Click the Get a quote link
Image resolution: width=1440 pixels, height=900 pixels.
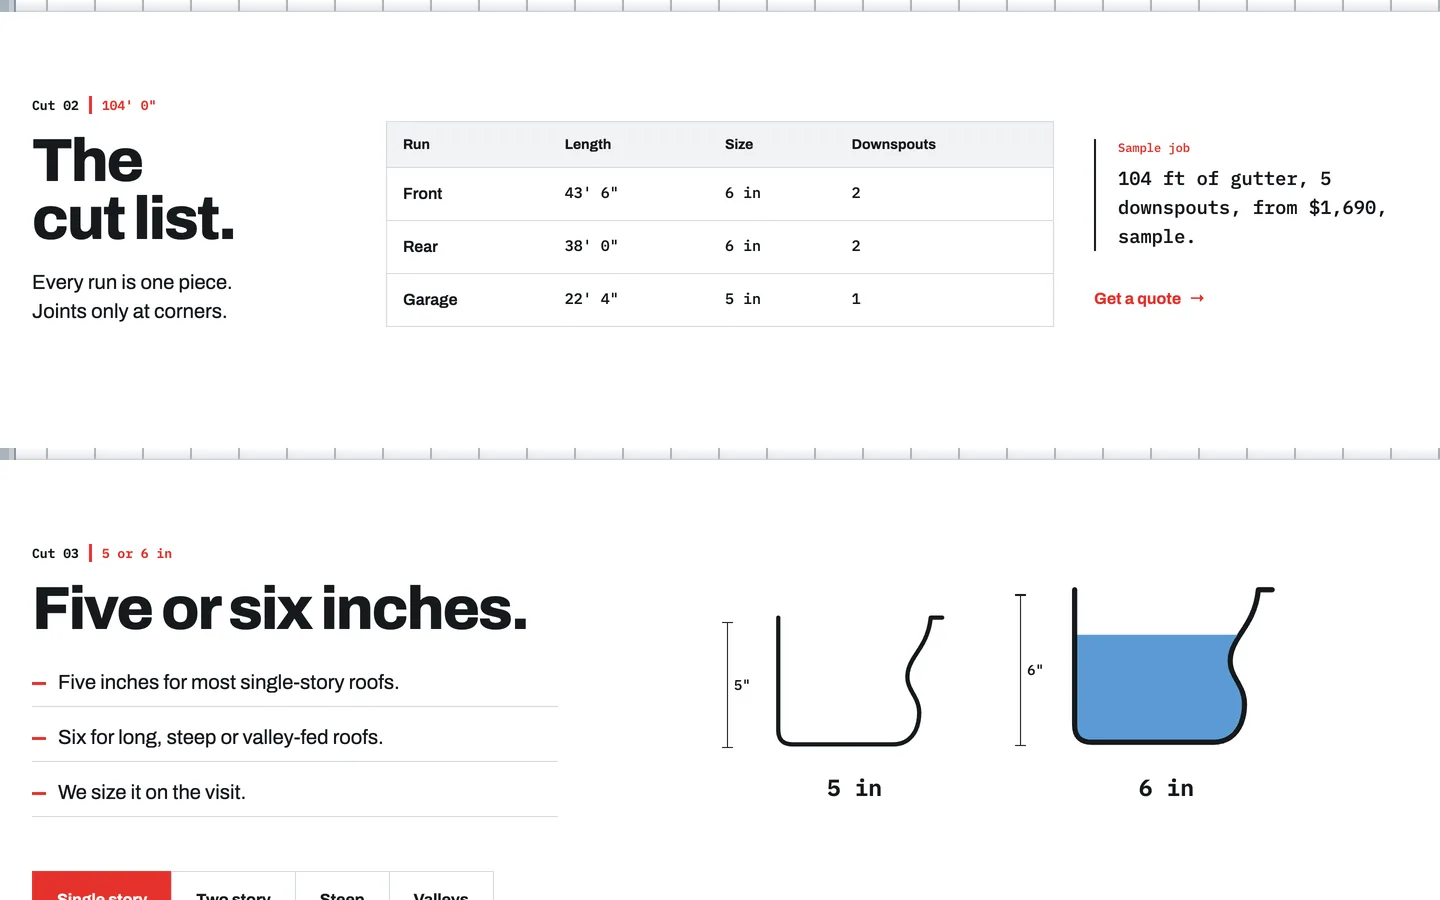[1149, 298]
